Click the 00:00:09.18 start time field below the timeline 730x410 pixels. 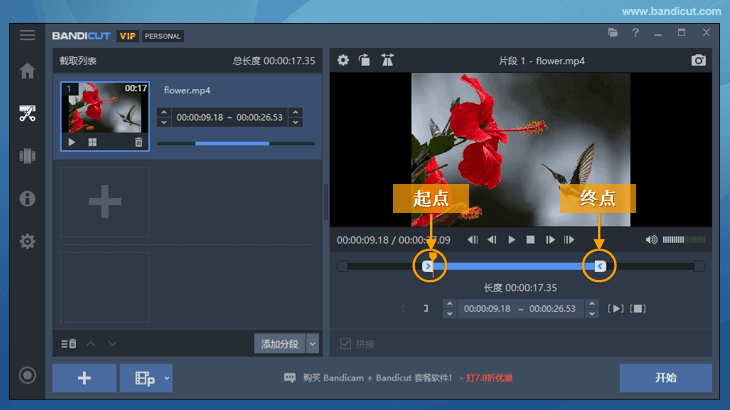[x=487, y=309]
